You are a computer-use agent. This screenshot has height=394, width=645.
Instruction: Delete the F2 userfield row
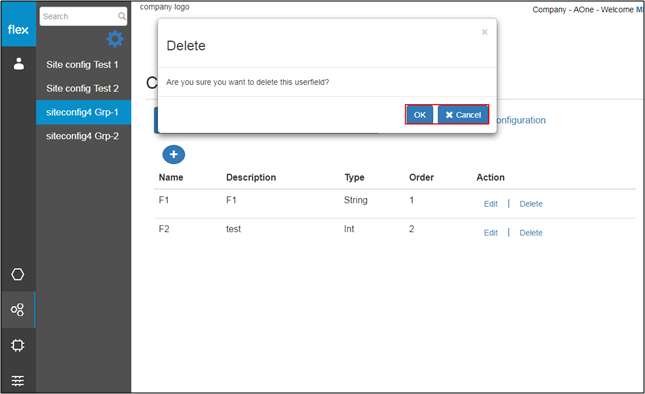pos(531,233)
